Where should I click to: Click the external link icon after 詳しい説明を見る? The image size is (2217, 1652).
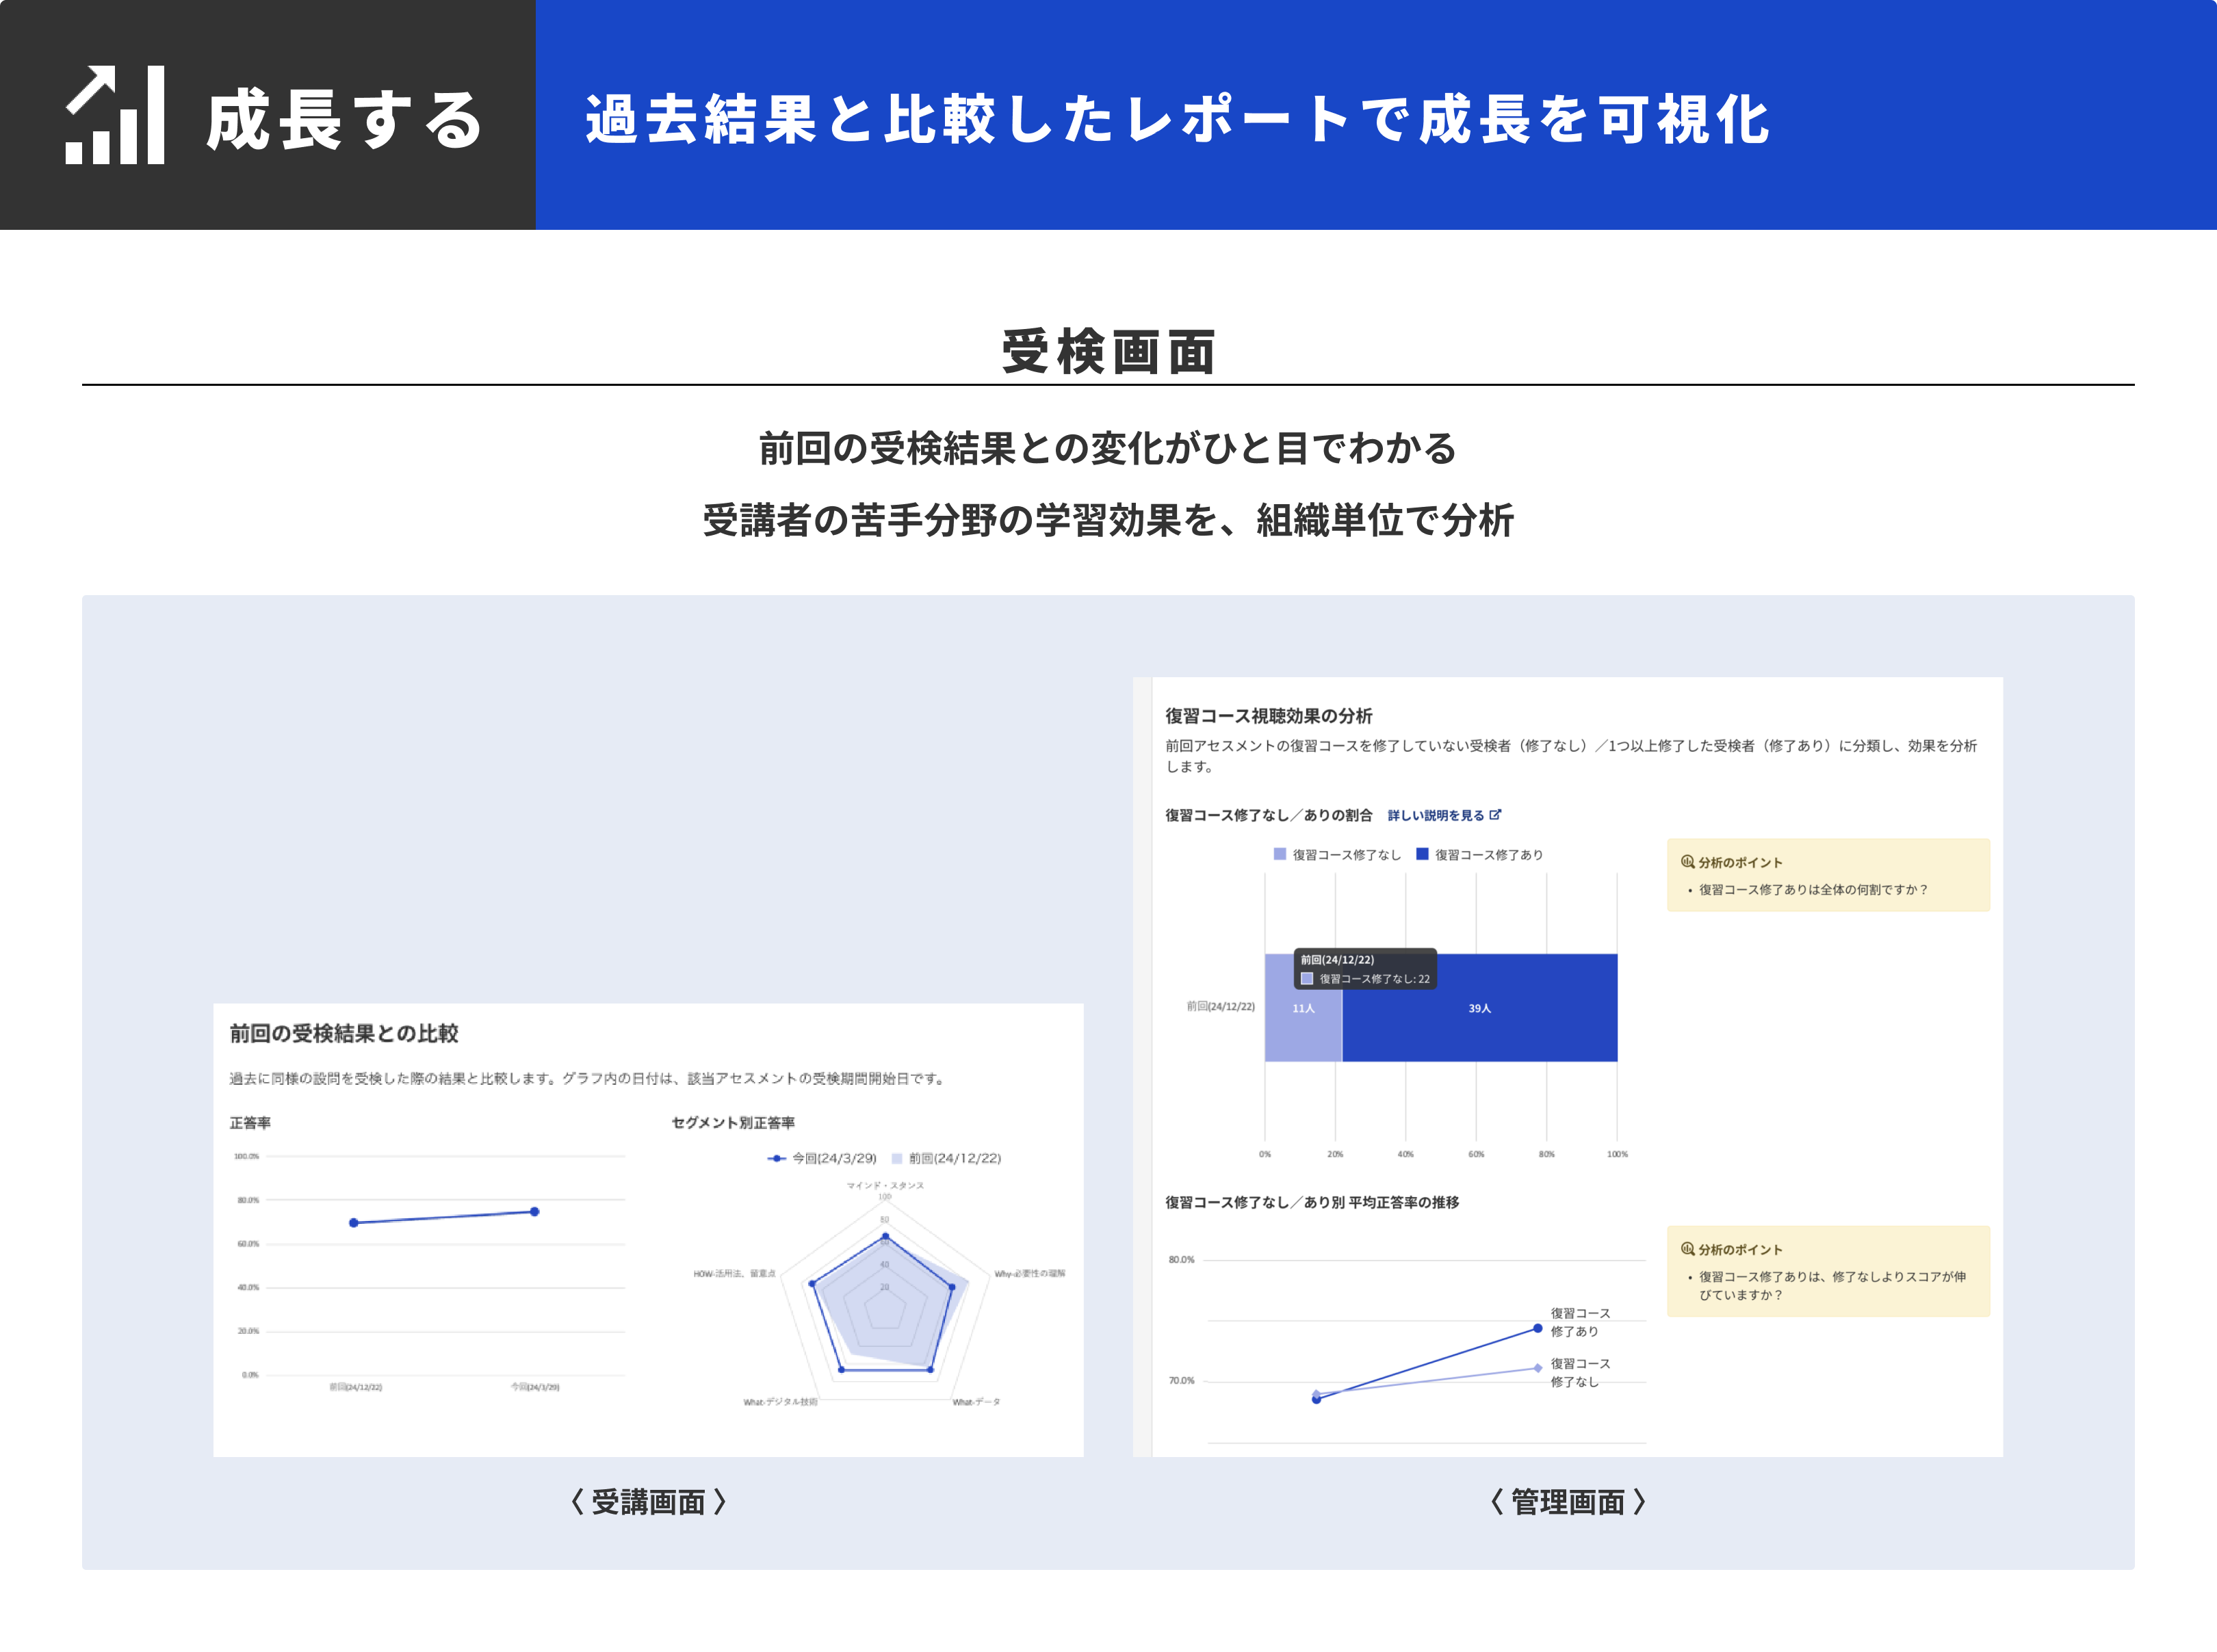point(1495,815)
